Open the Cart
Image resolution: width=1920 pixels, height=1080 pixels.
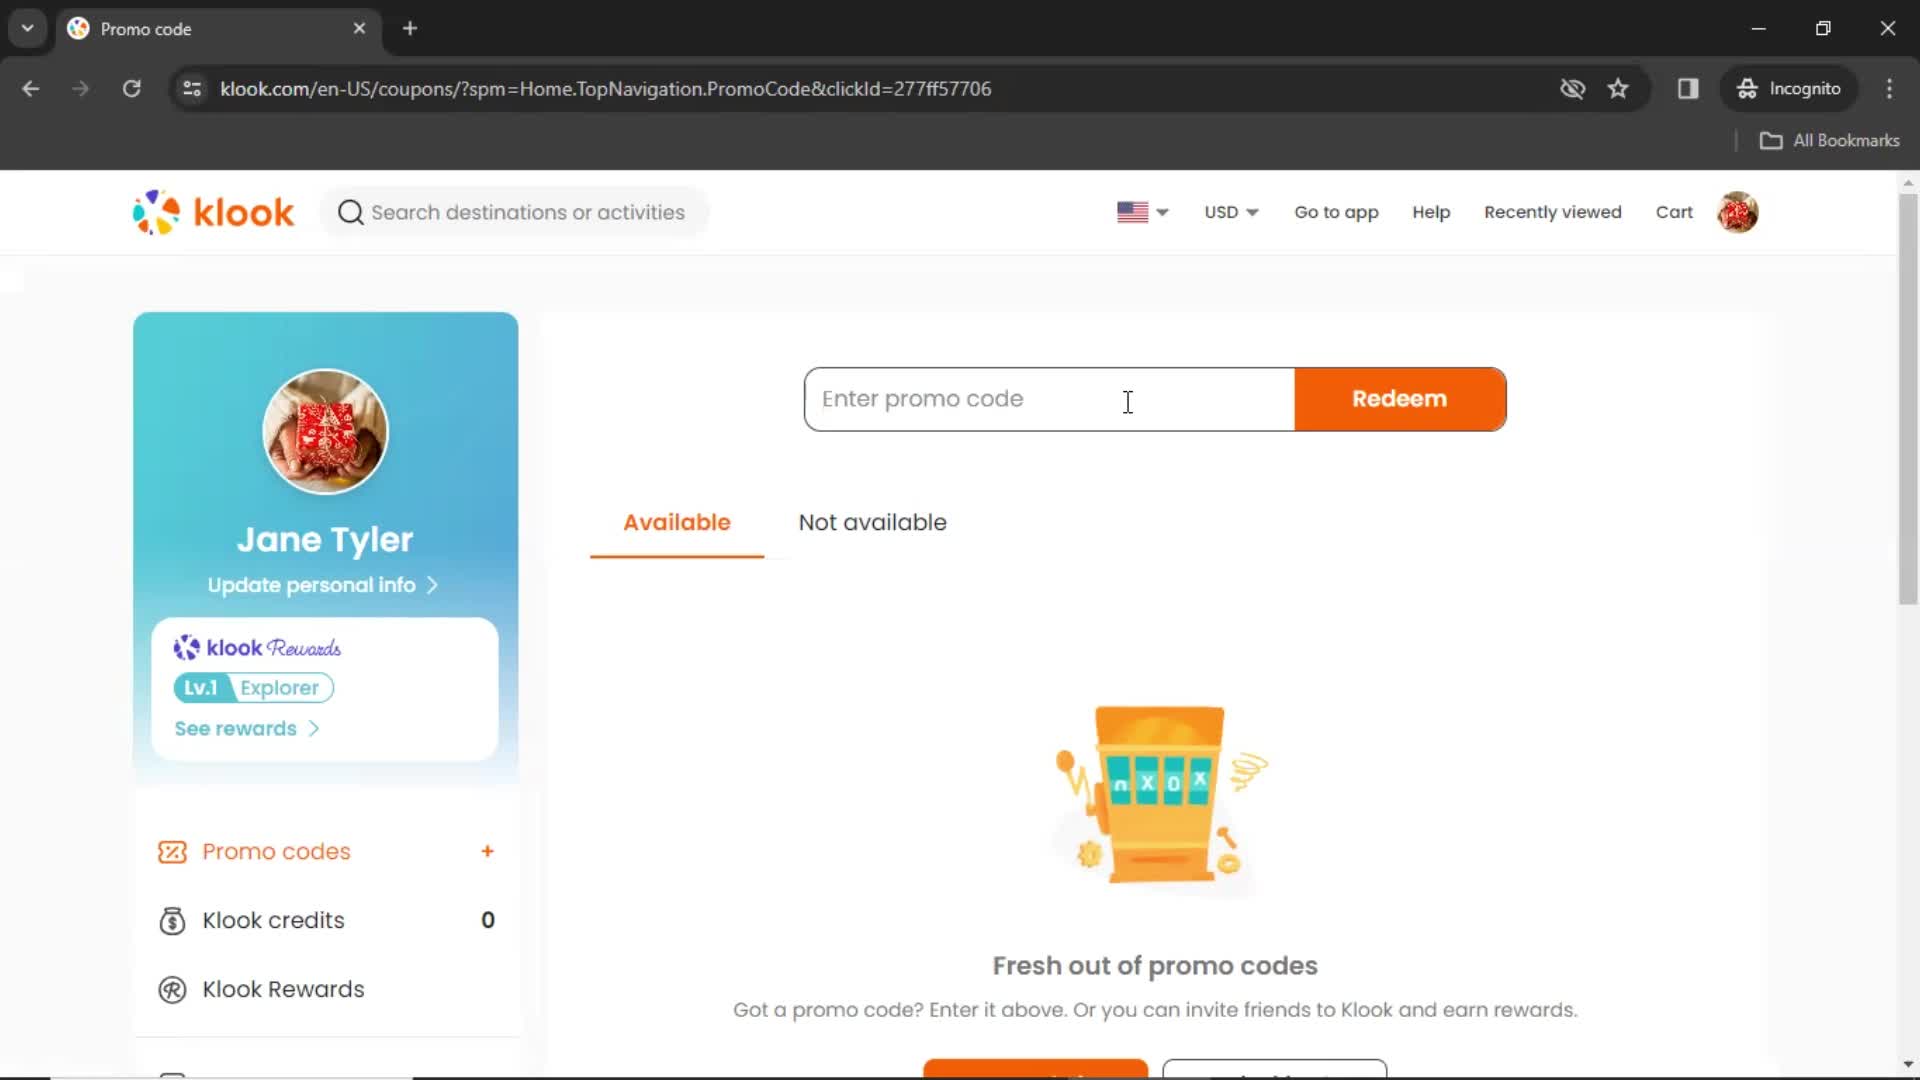coord(1674,212)
